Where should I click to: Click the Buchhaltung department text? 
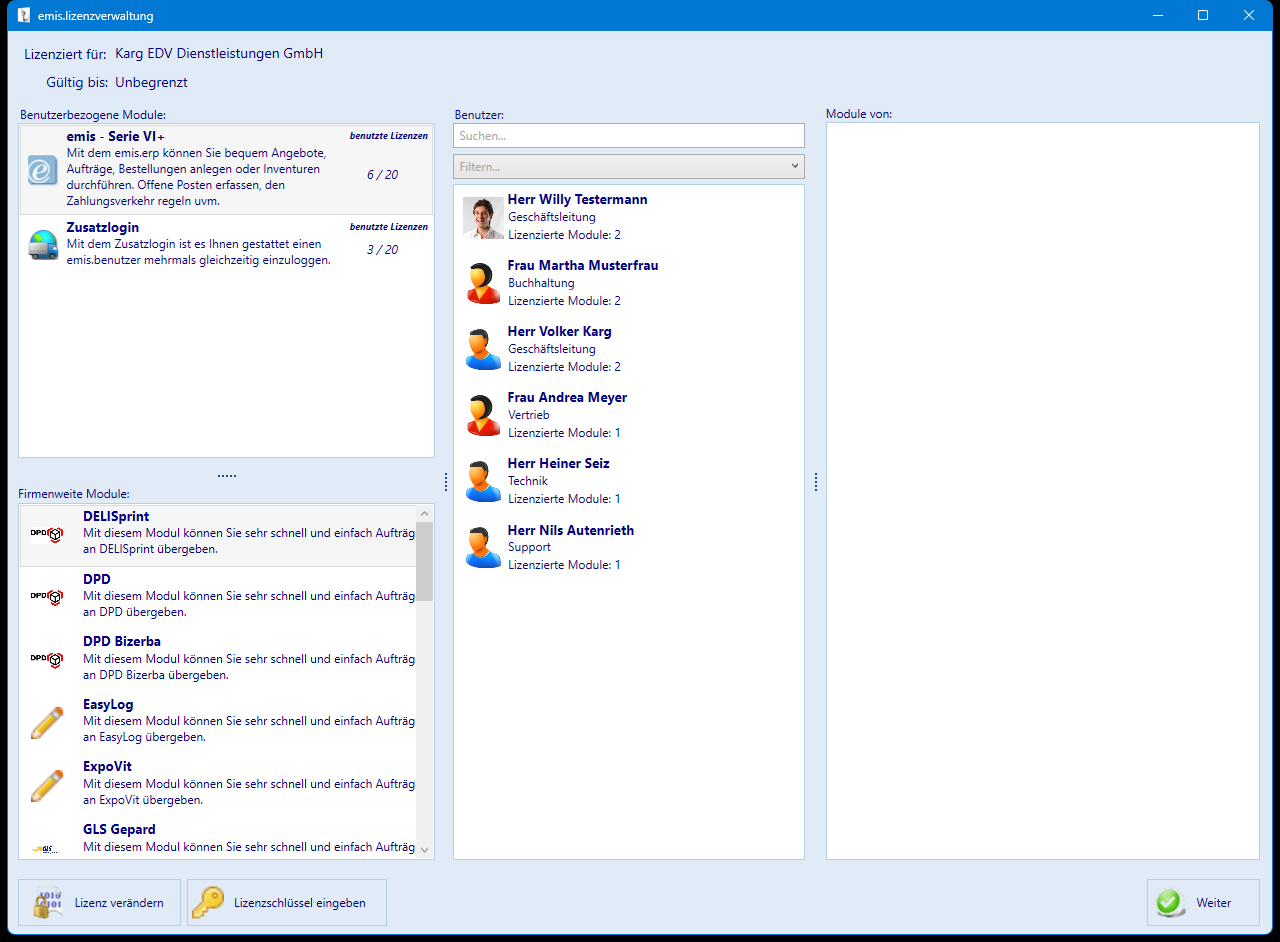pyautogui.click(x=541, y=283)
